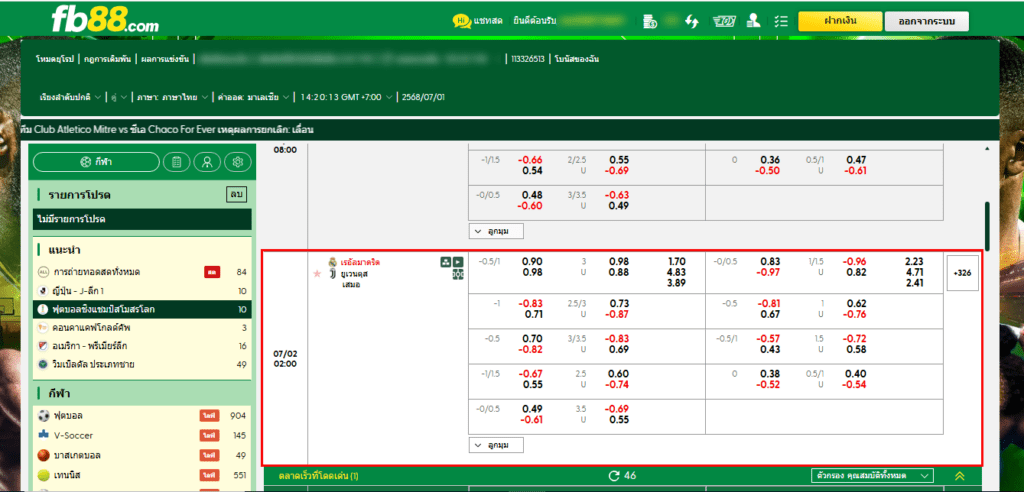Open the cash voucher icon in header

[x=724, y=21]
